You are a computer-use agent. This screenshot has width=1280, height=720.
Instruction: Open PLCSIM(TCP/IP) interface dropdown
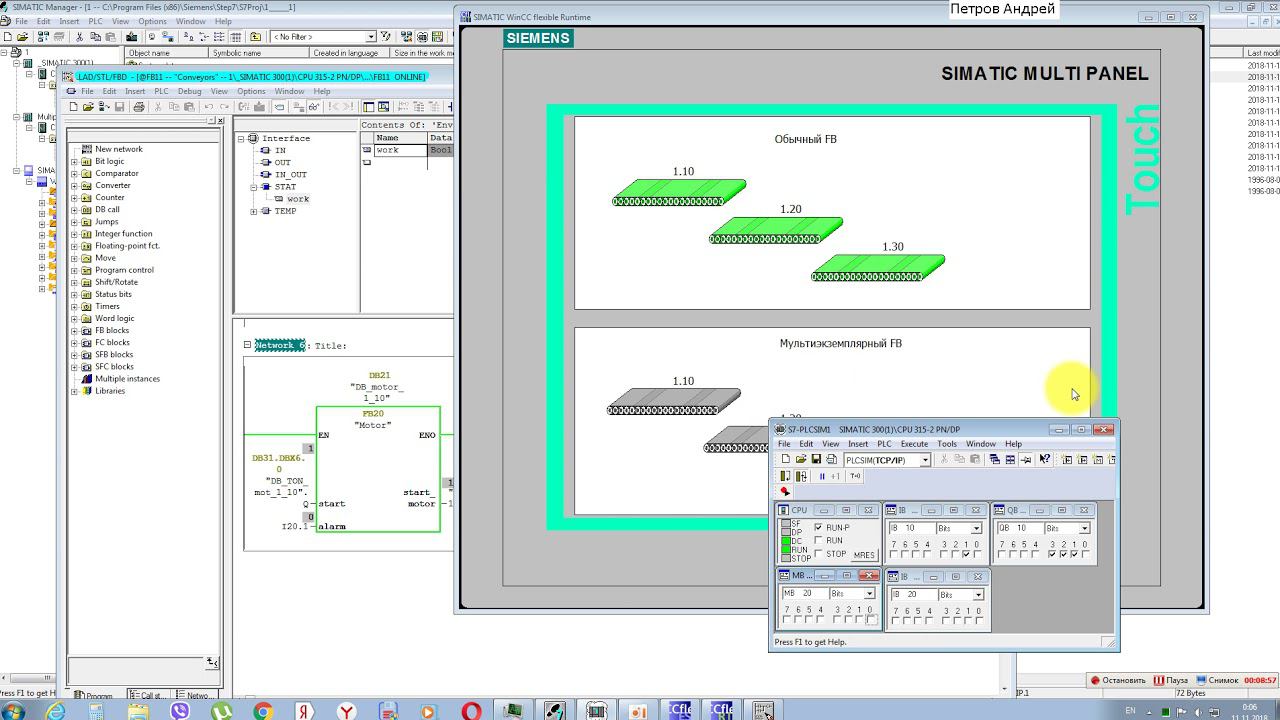(x=925, y=460)
